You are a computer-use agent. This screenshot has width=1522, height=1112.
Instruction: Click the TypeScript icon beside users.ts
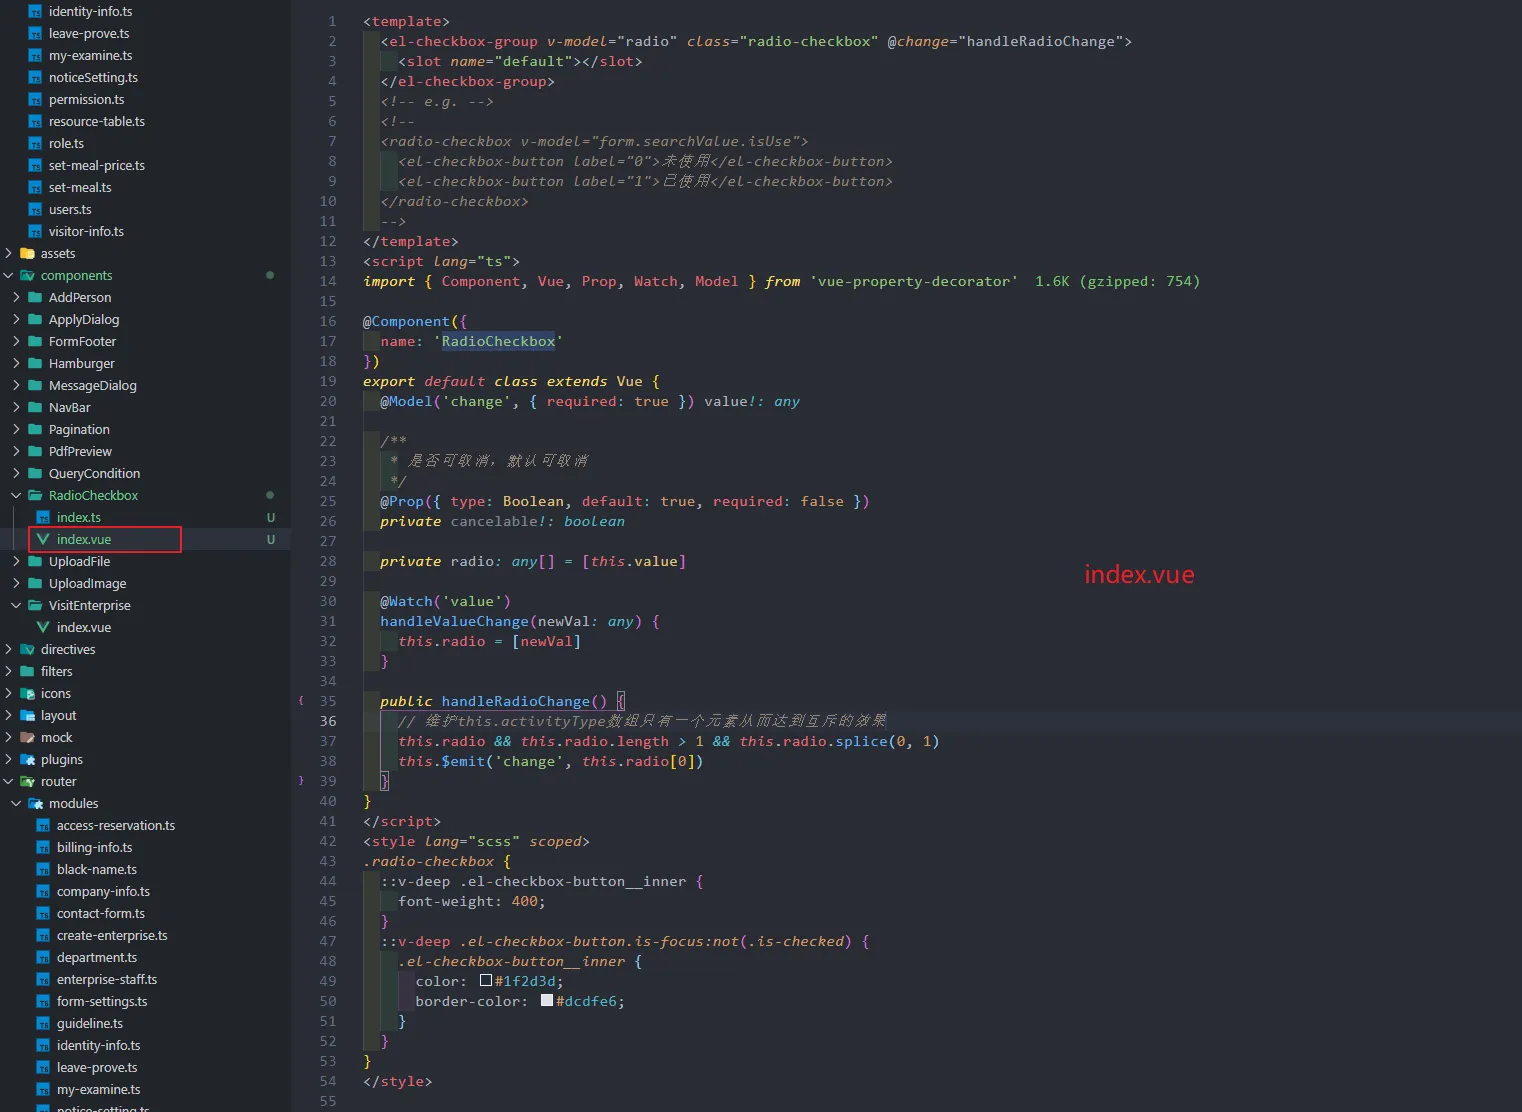[35, 209]
